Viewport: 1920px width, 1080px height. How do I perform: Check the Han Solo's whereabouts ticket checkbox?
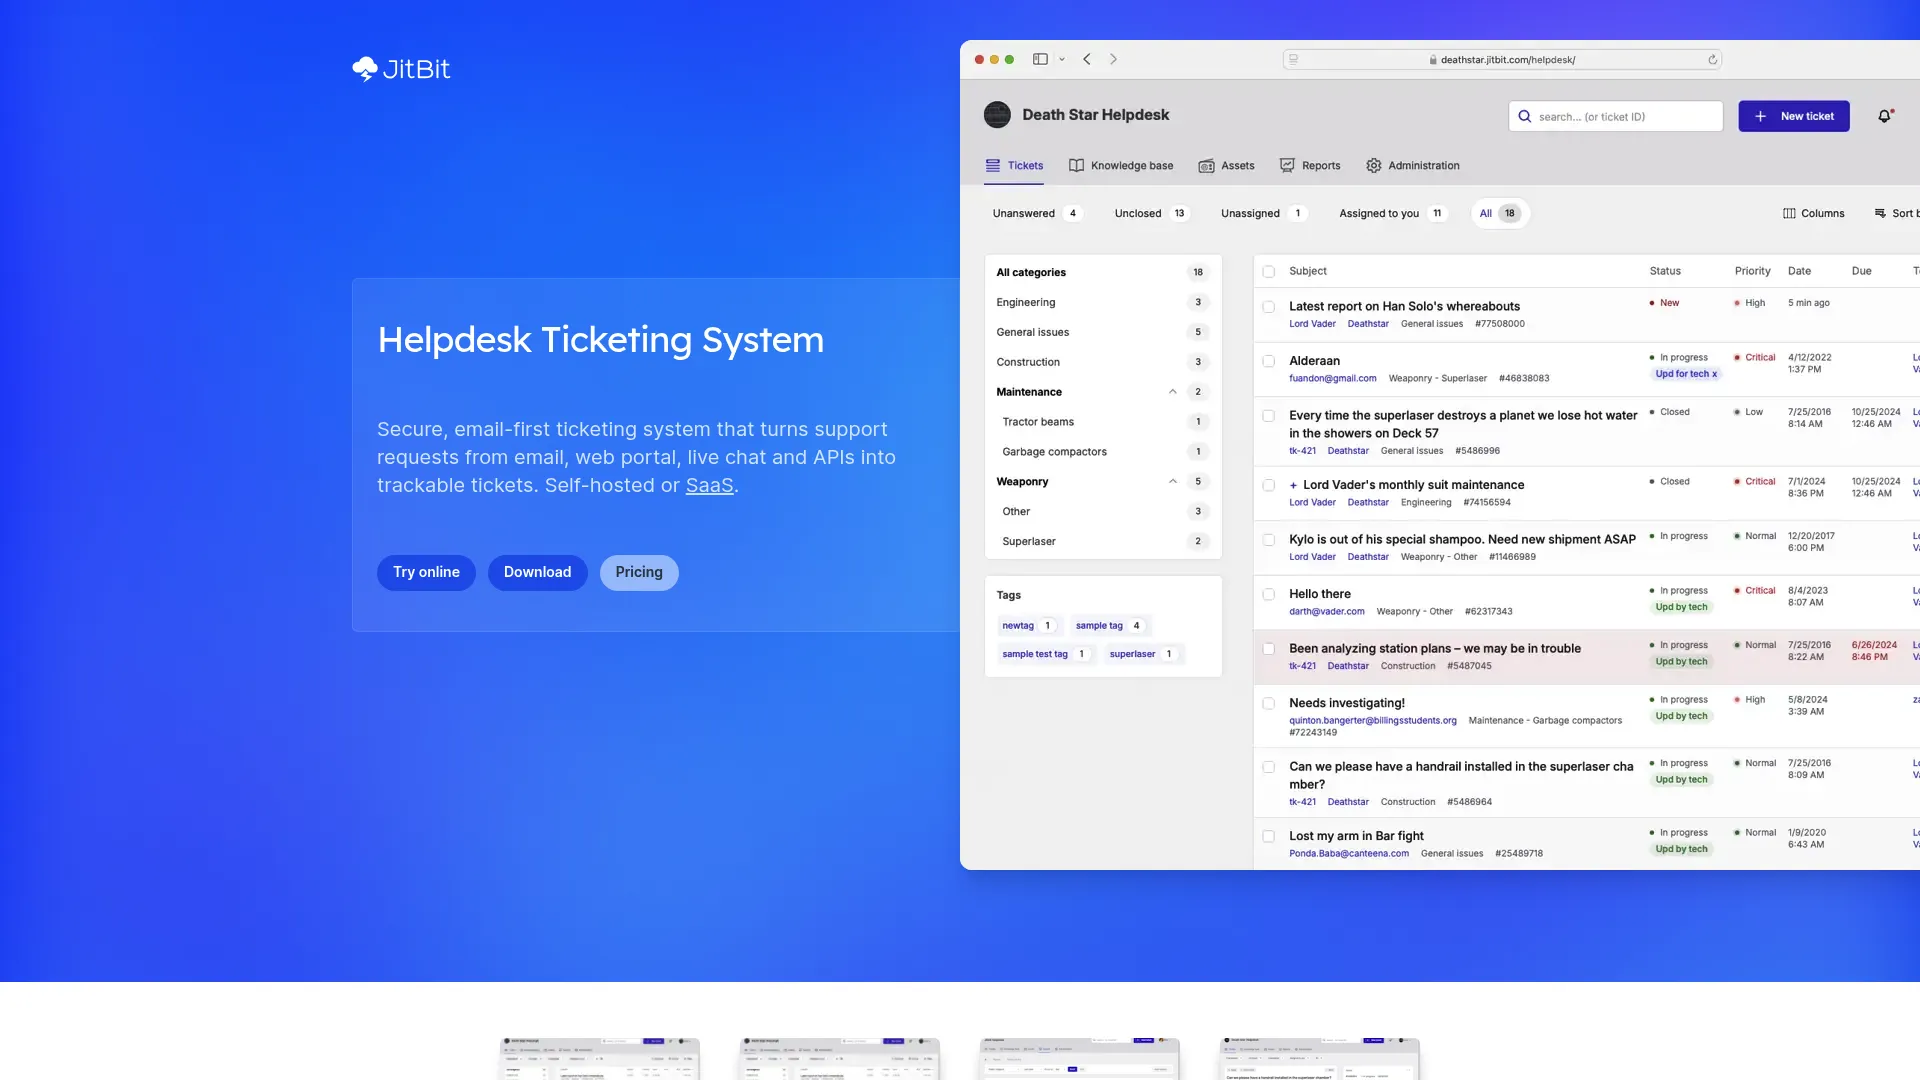tap(1269, 307)
